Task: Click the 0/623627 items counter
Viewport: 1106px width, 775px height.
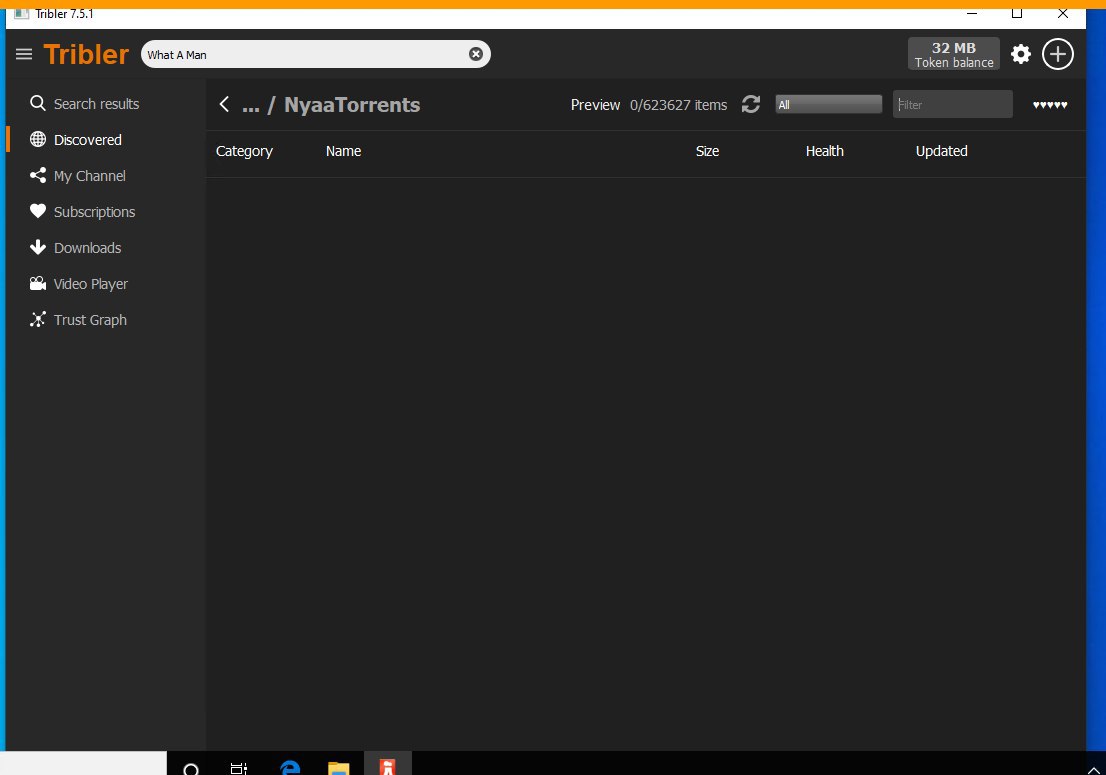Action: pyautogui.click(x=679, y=104)
